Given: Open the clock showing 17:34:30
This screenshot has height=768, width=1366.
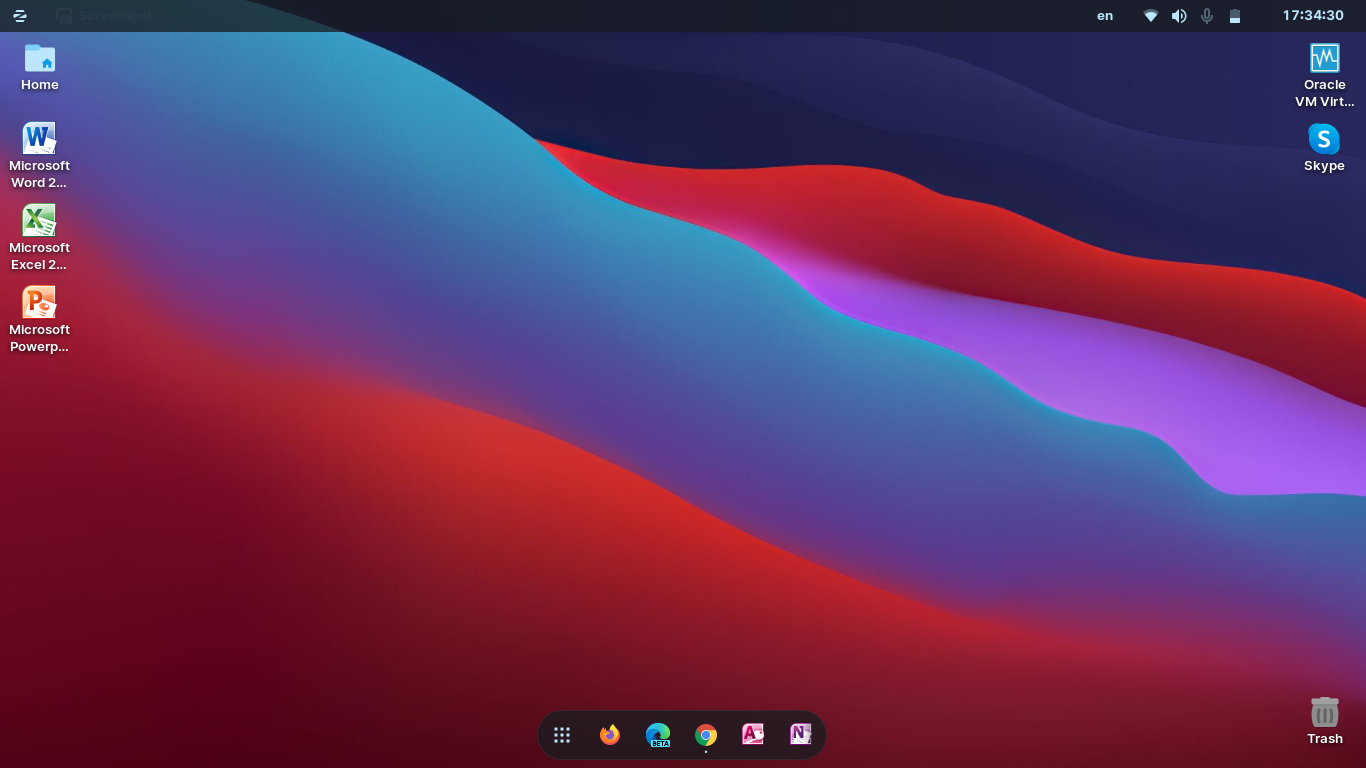Looking at the screenshot, I should click(1313, 16).
